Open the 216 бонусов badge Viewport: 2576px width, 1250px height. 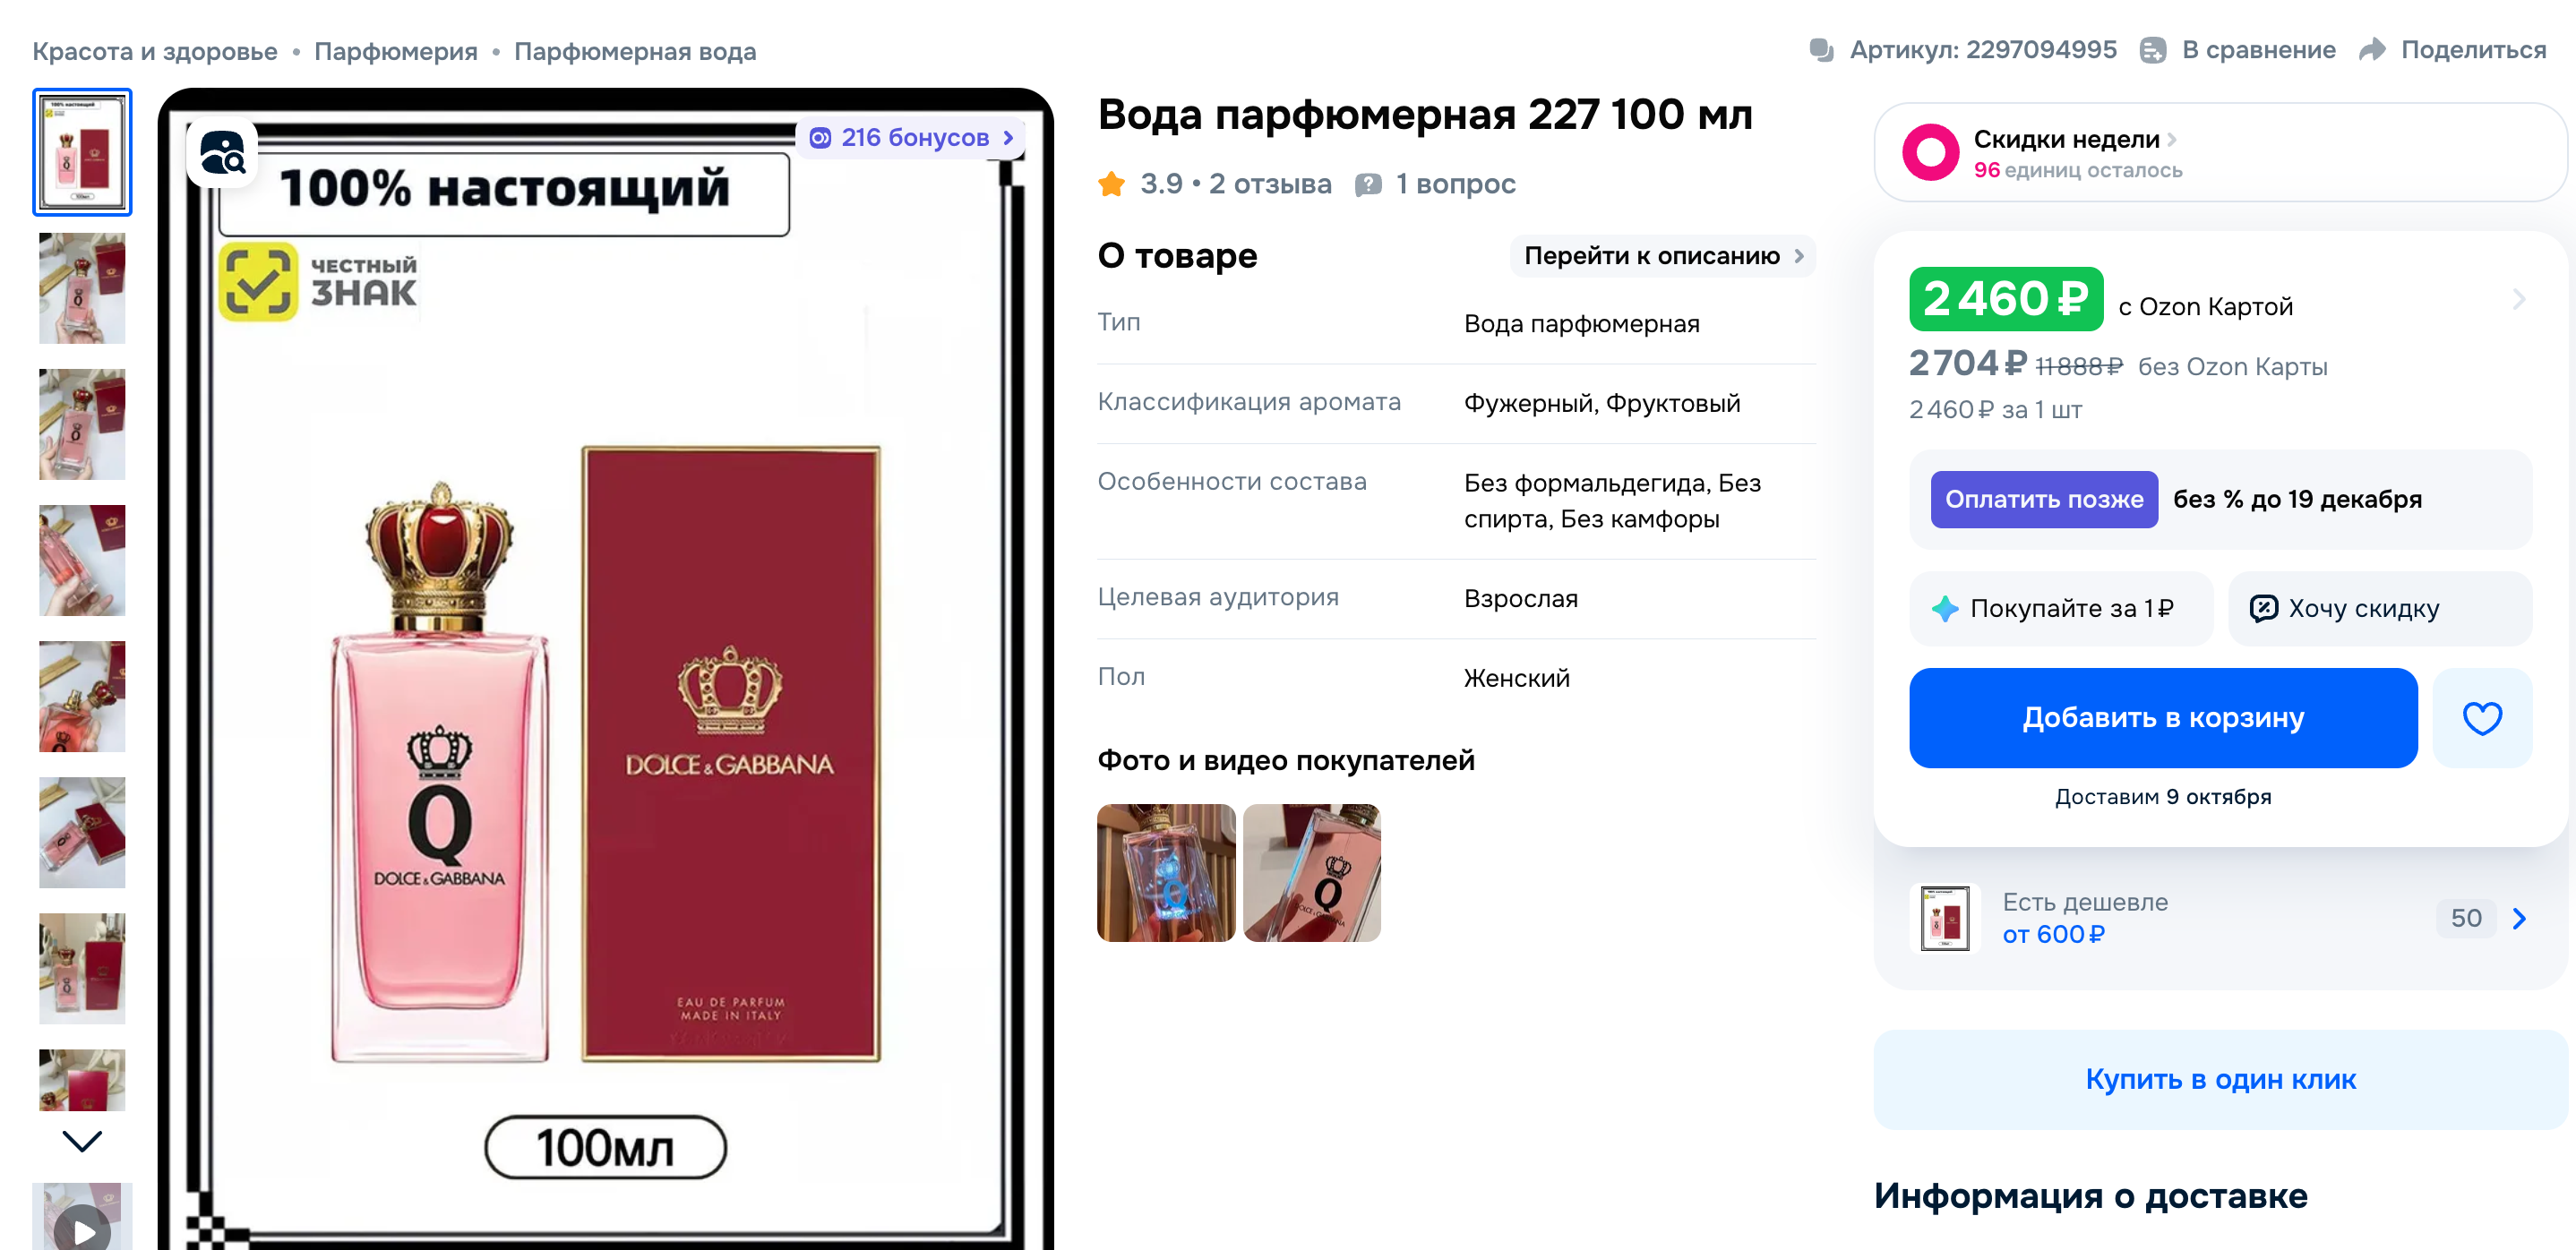click(x=910, y=138)
